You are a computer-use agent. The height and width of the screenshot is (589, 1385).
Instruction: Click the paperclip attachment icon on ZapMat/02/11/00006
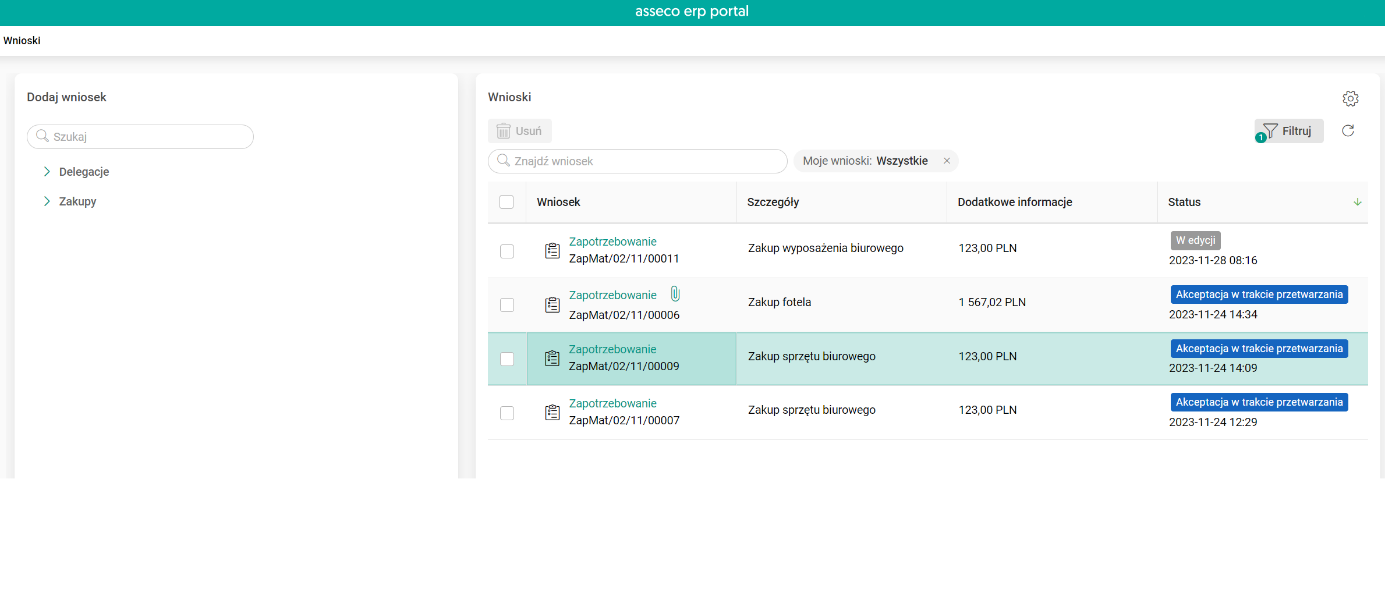675,294
